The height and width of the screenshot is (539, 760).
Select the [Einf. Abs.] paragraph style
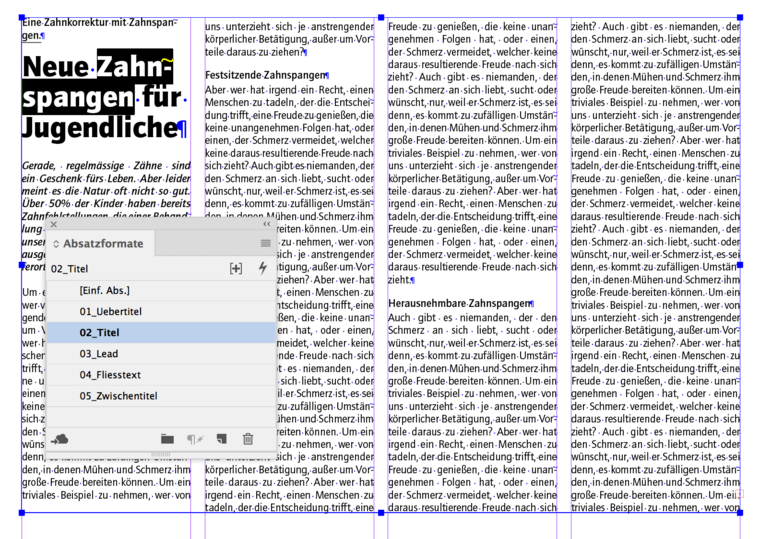(161, 290)
